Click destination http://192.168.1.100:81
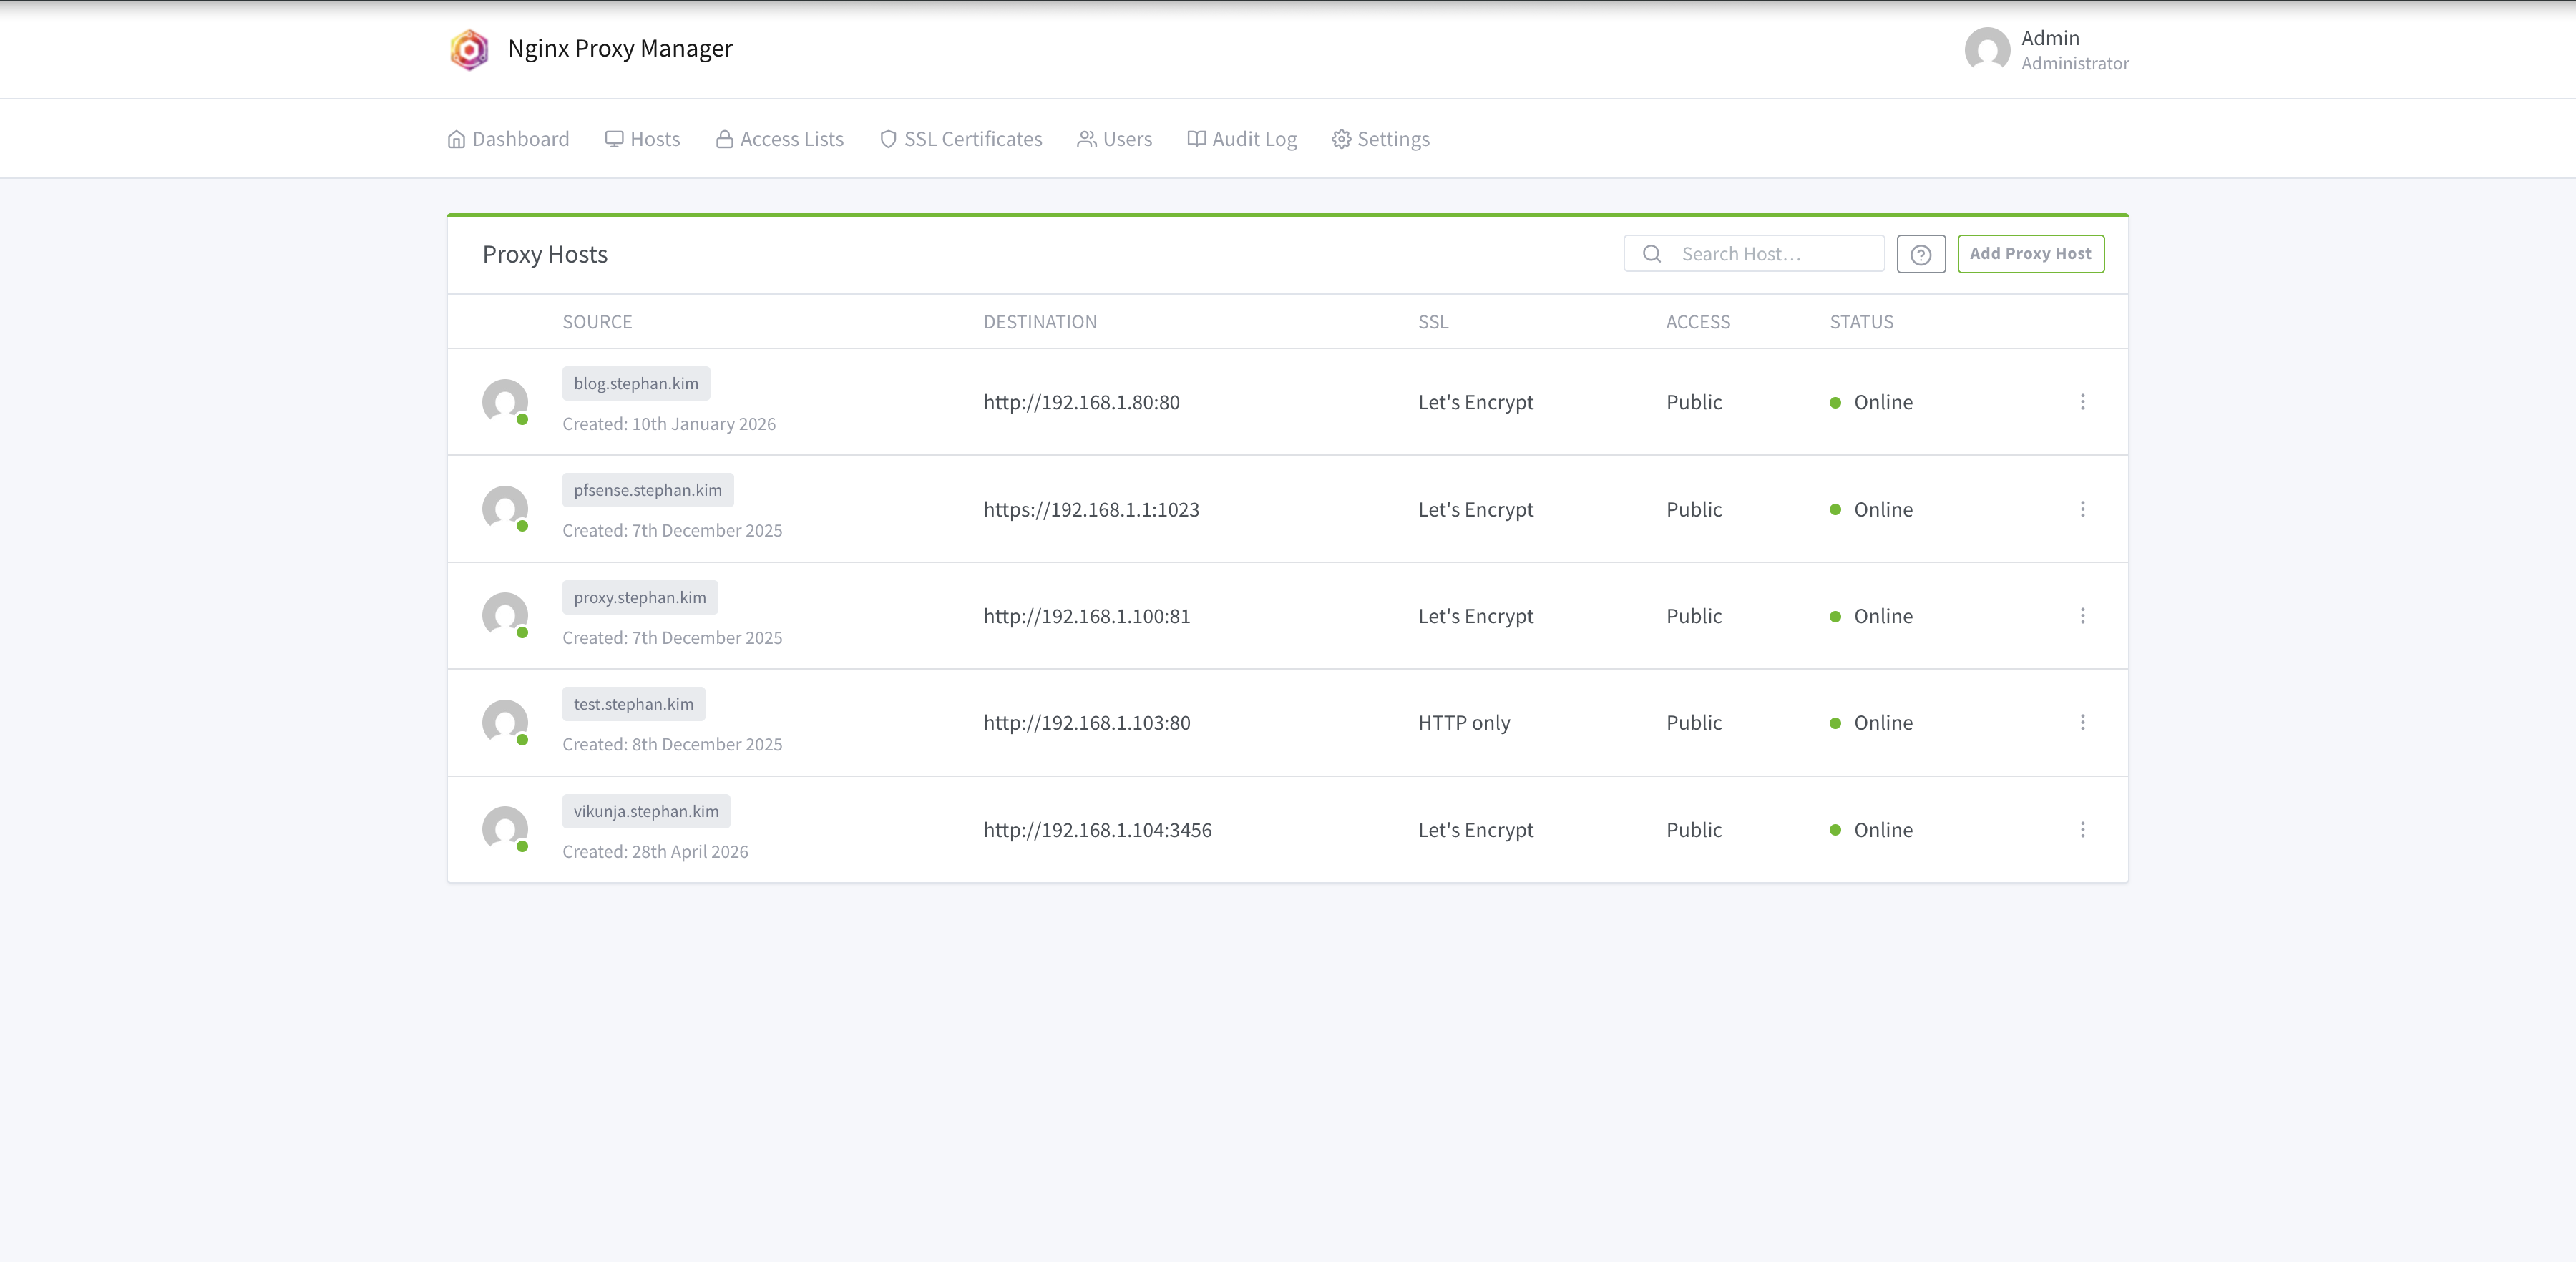This screenshot has height=1262, width=2576. 1087,616
